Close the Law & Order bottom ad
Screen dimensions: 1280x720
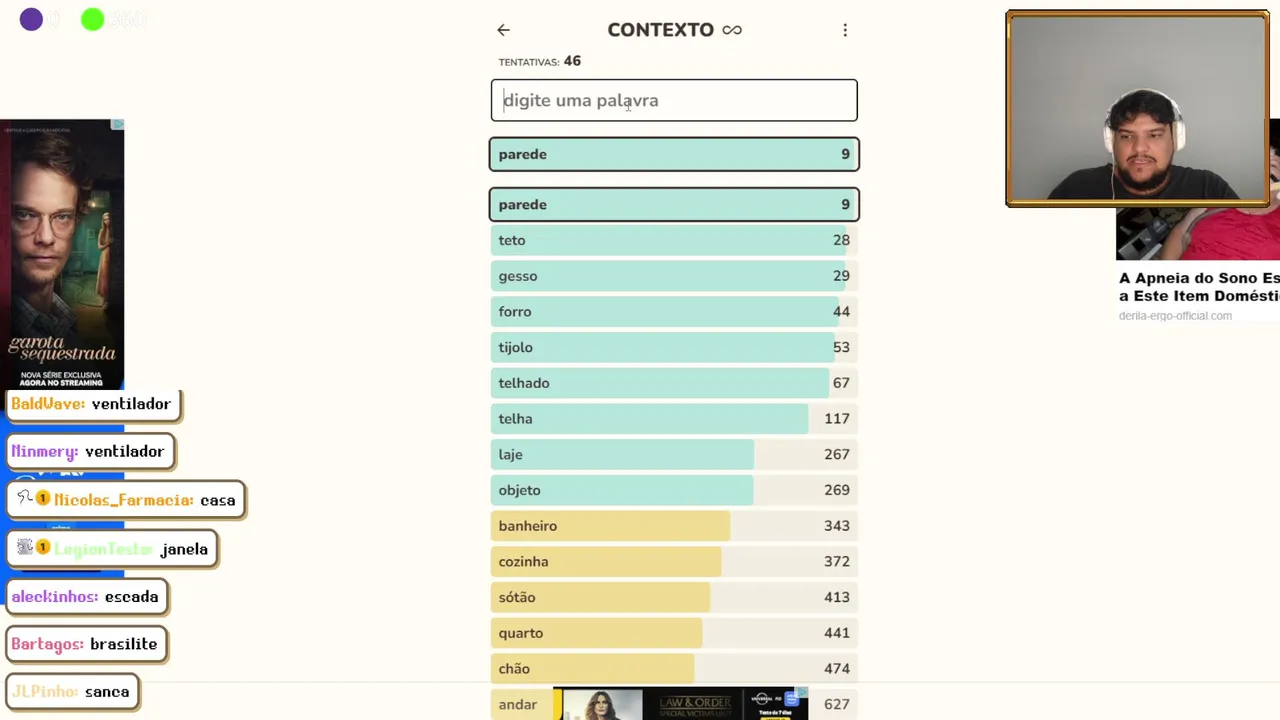[x=802, y=692]
